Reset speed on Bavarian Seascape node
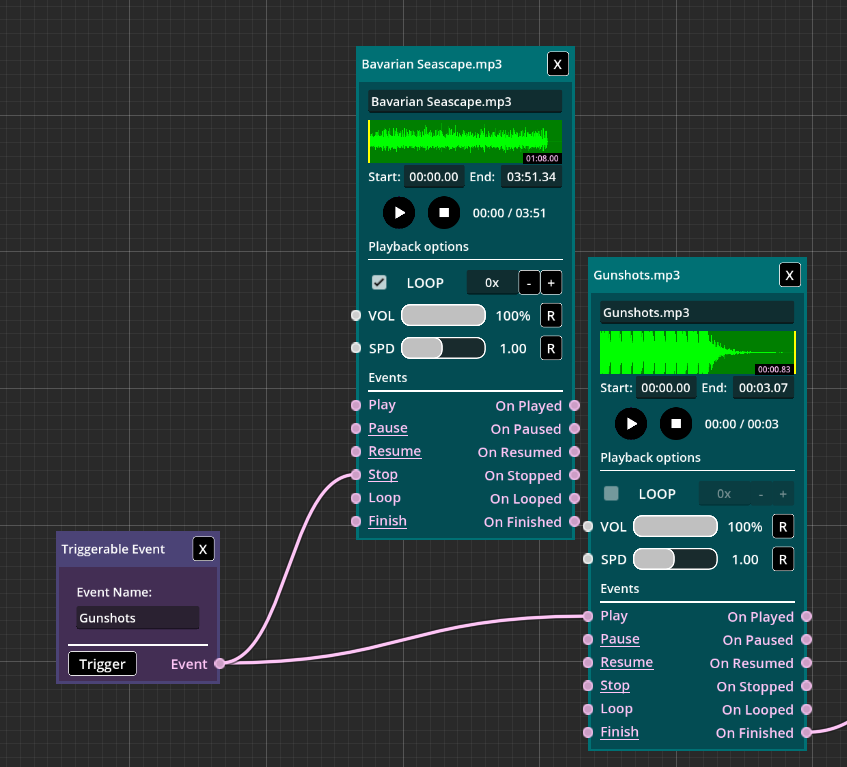The height and width of the screenshot is (767, 847). pyautogui.click(x=551, y=348)
